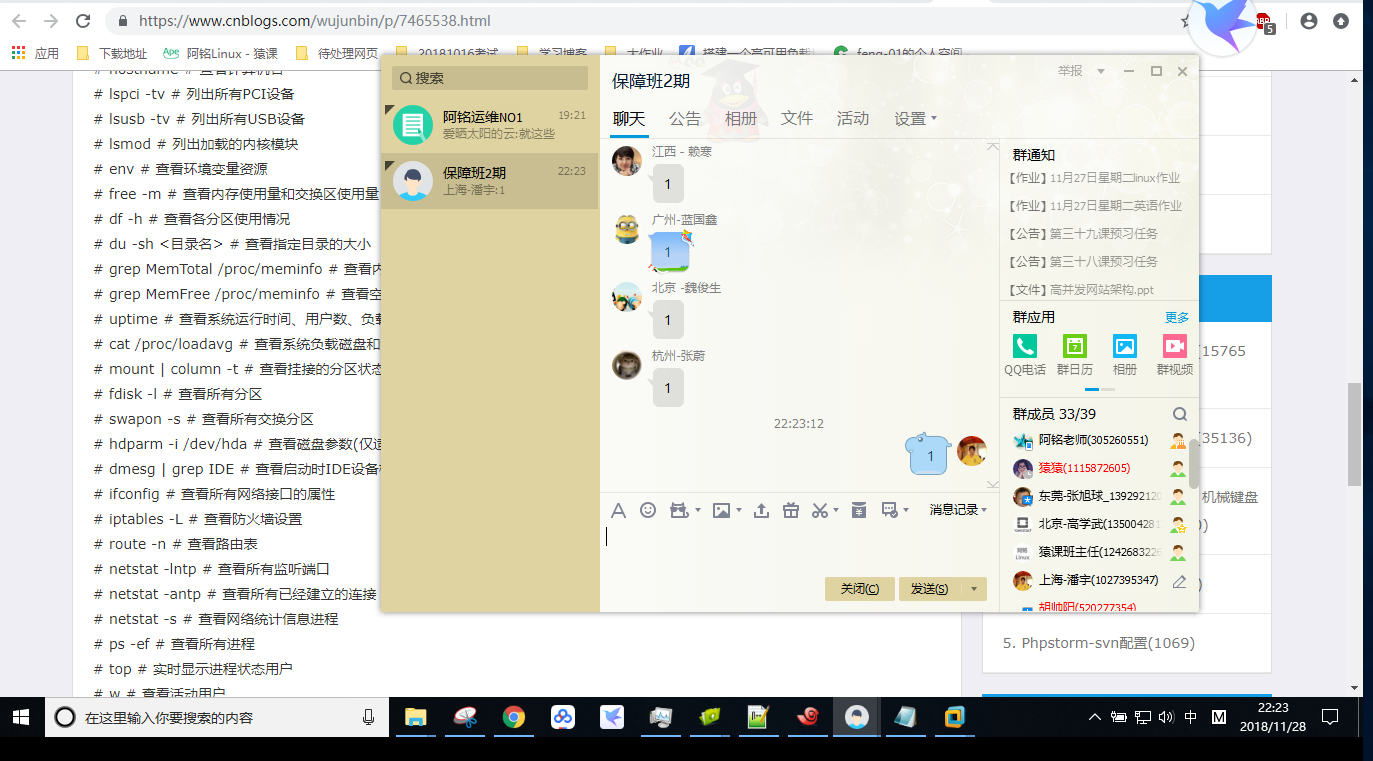Select member 阿铭老师(305260551)
Viewport: 1373px width, 761px height.
coord(1098,440)
